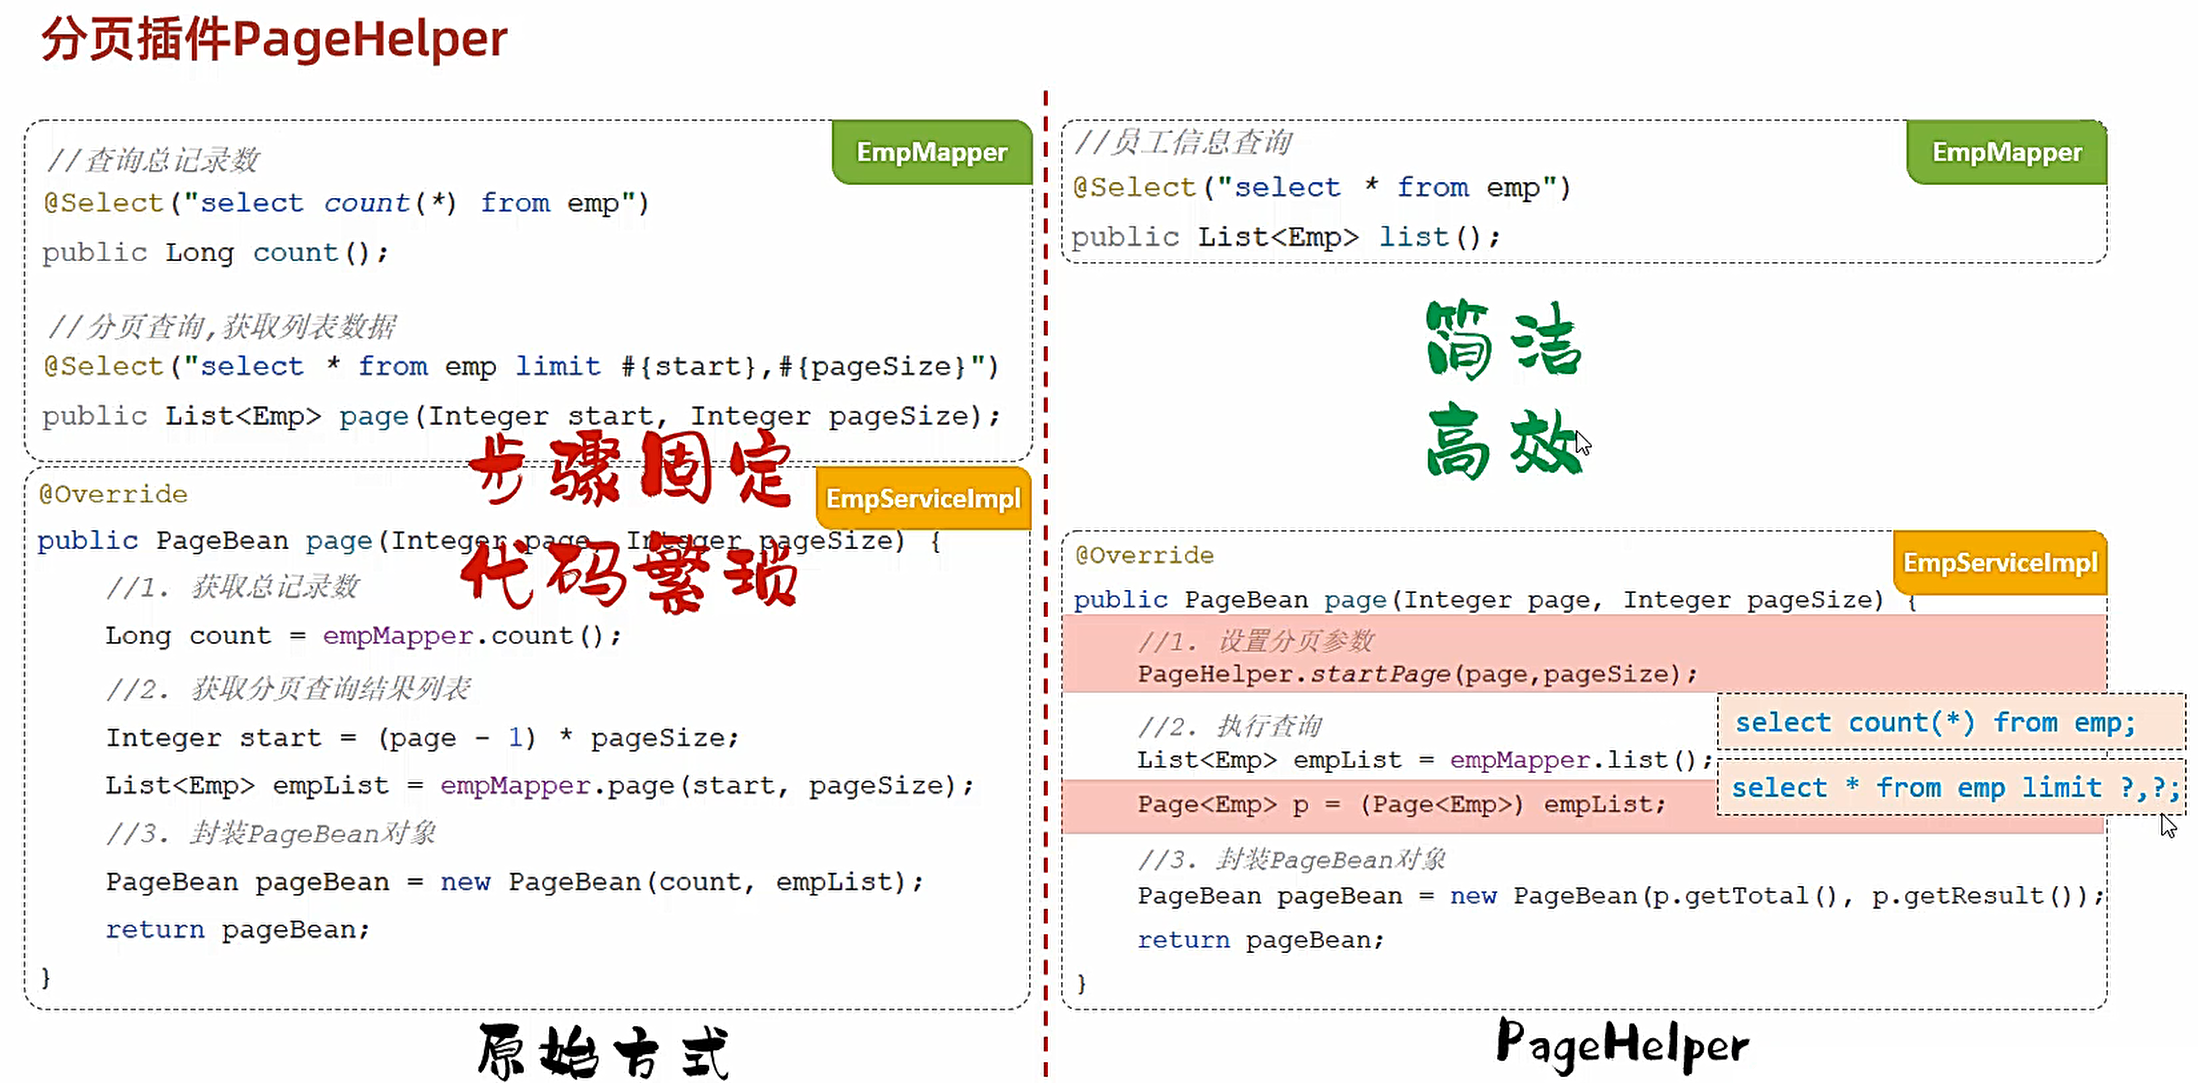2198x1083 pixels.
Task: Click the line new PageBean(count, empList);
Action: 514,882
